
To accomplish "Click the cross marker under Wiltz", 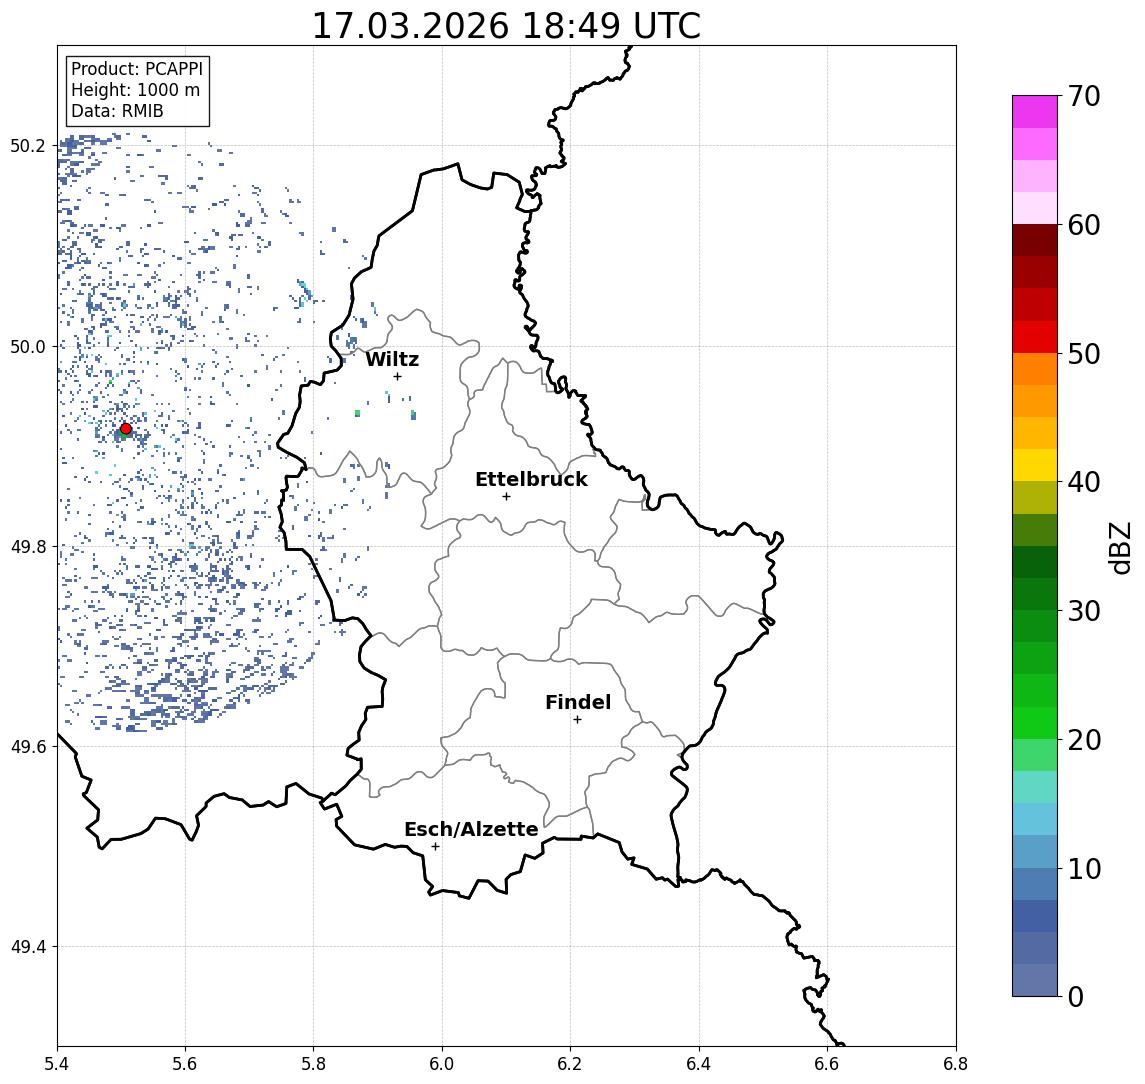I will tap(397, 376).
